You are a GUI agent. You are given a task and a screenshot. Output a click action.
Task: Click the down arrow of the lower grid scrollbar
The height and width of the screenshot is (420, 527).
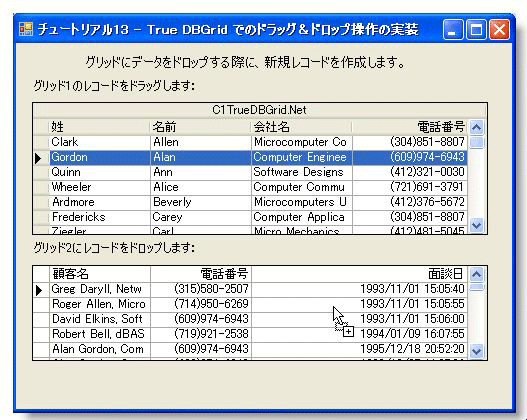coord(477,351)
